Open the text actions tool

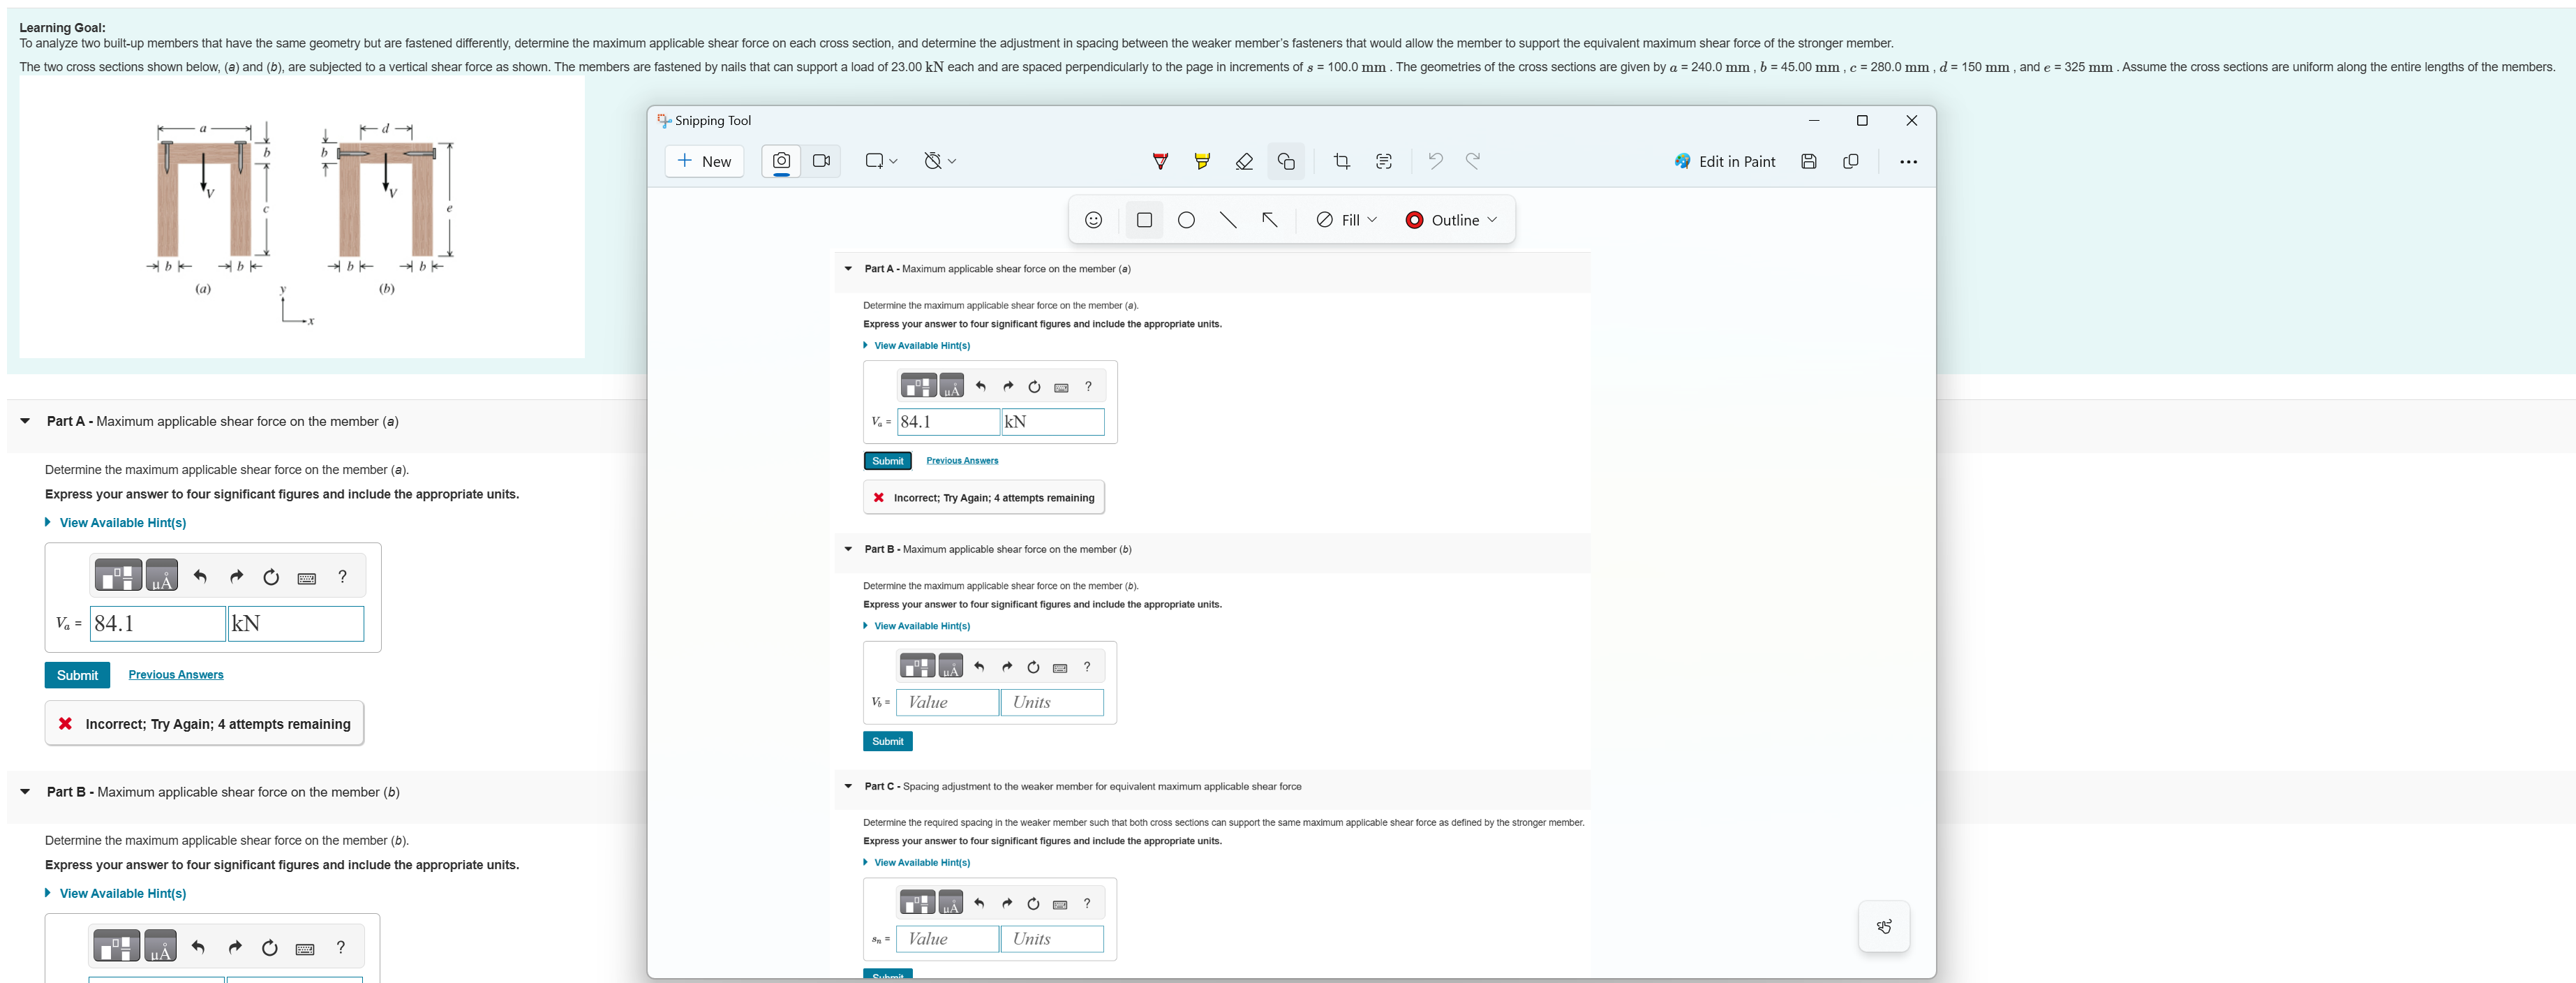click(x=1384, y=161)
